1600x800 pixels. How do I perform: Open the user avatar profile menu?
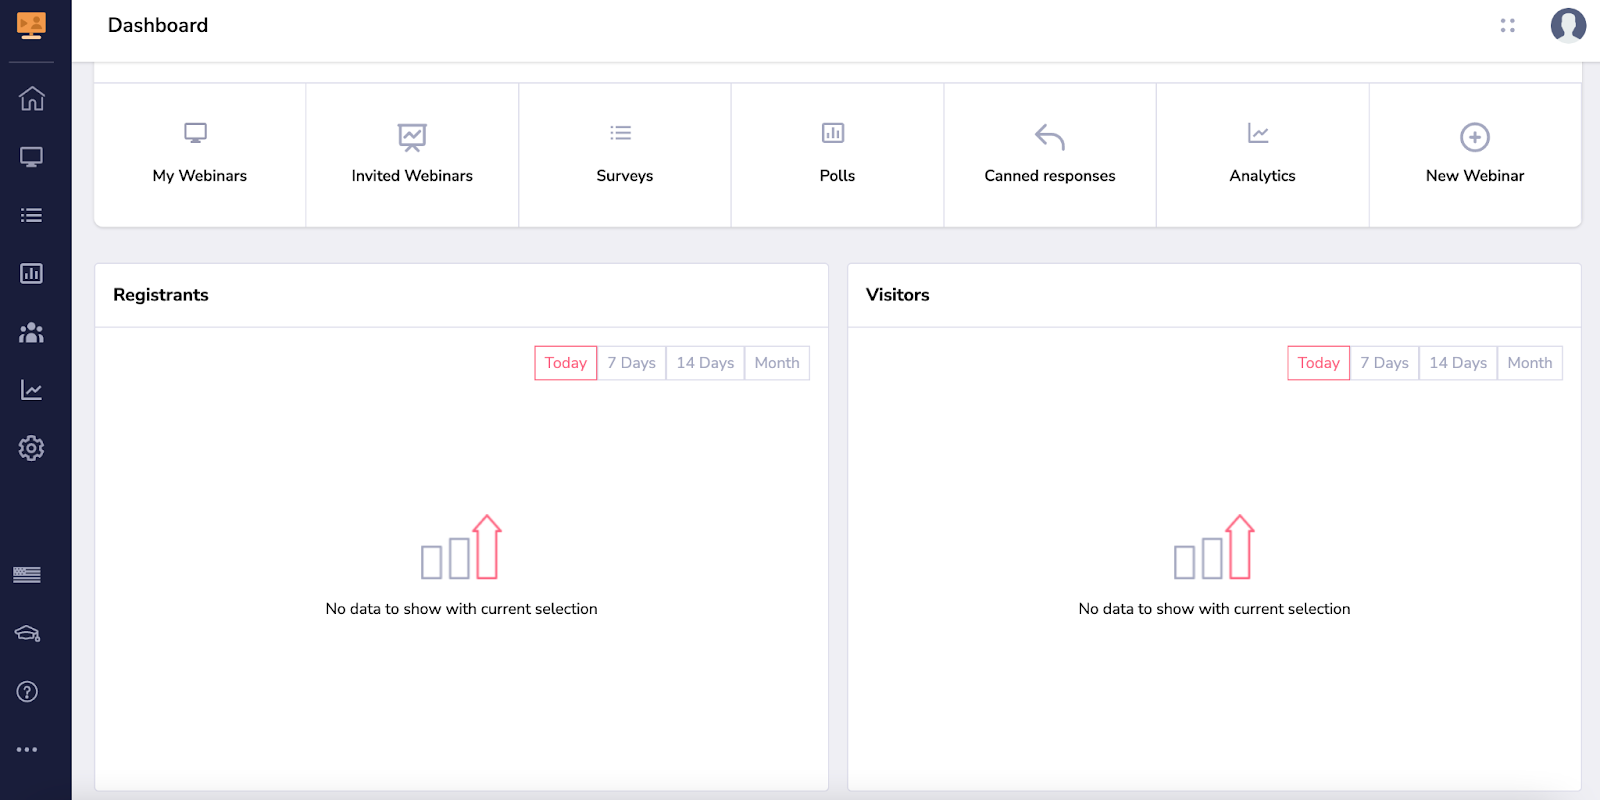pos(1567,26)
